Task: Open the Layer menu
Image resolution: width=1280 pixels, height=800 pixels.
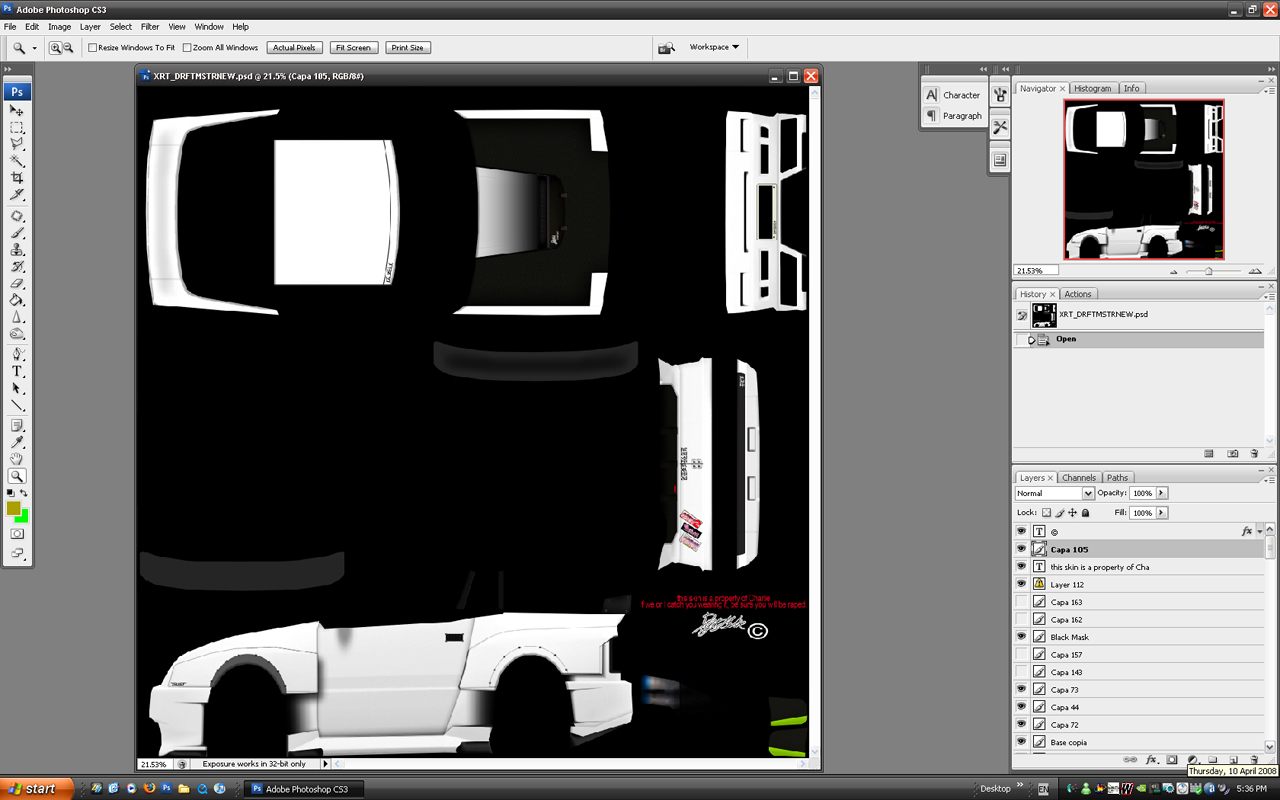Action: pyautogui.click(x=90, y=27)
